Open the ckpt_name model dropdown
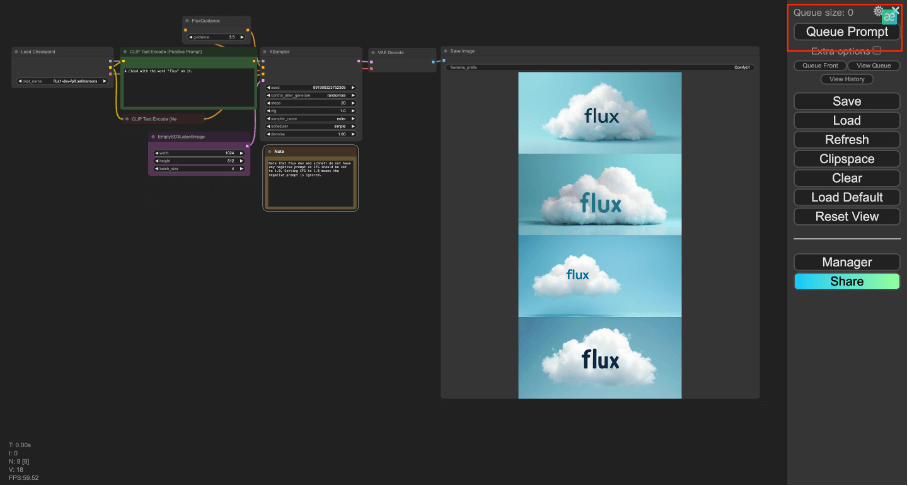 pyautogui.click(x=63, y=82)
